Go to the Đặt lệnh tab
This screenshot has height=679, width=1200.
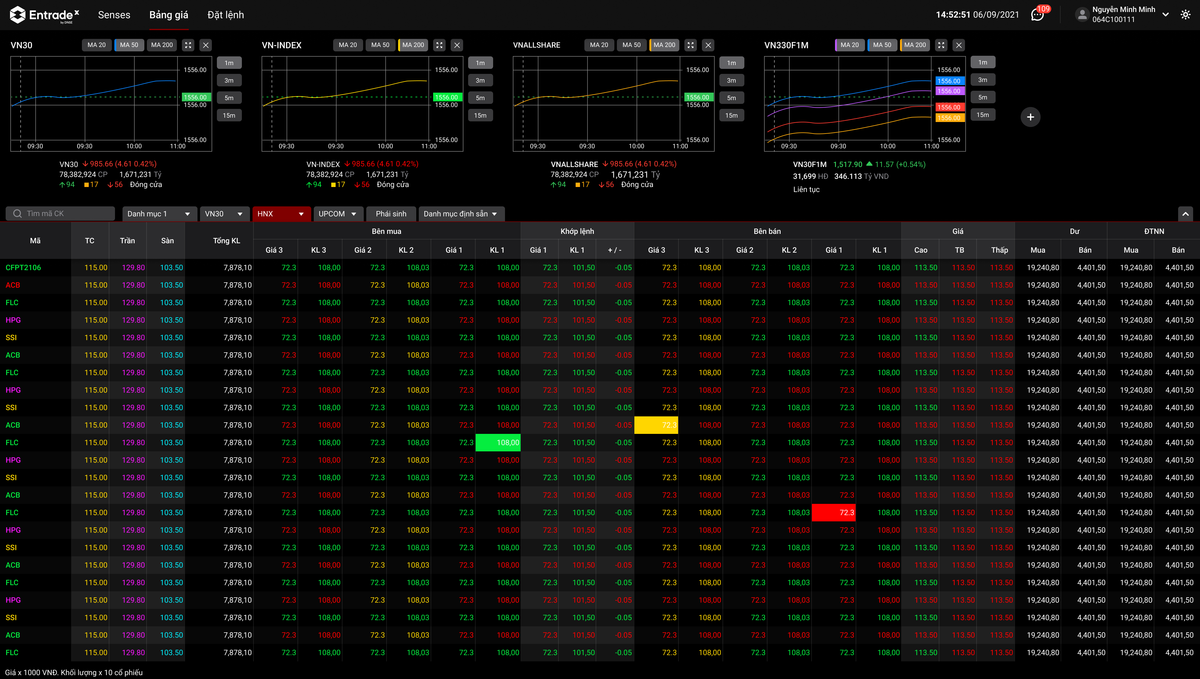[x=225, y=15]
